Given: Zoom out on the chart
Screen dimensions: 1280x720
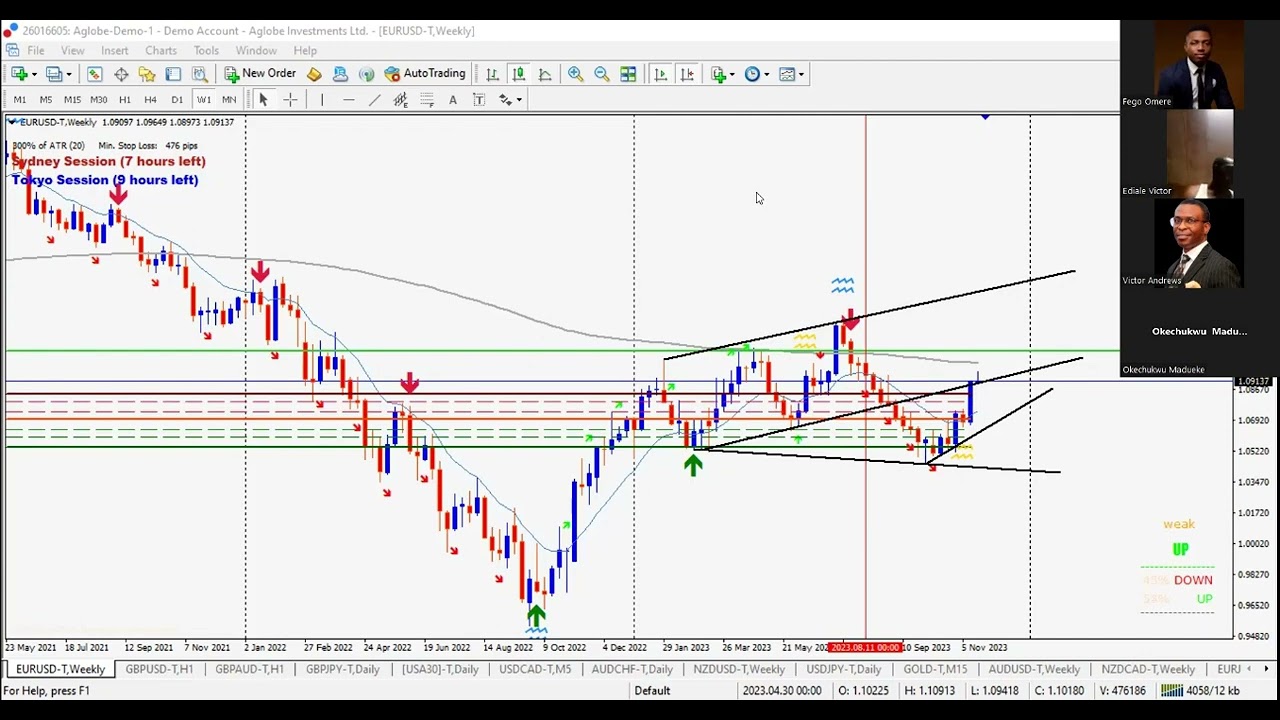Looking at the screenshot, I should (601, 74).
